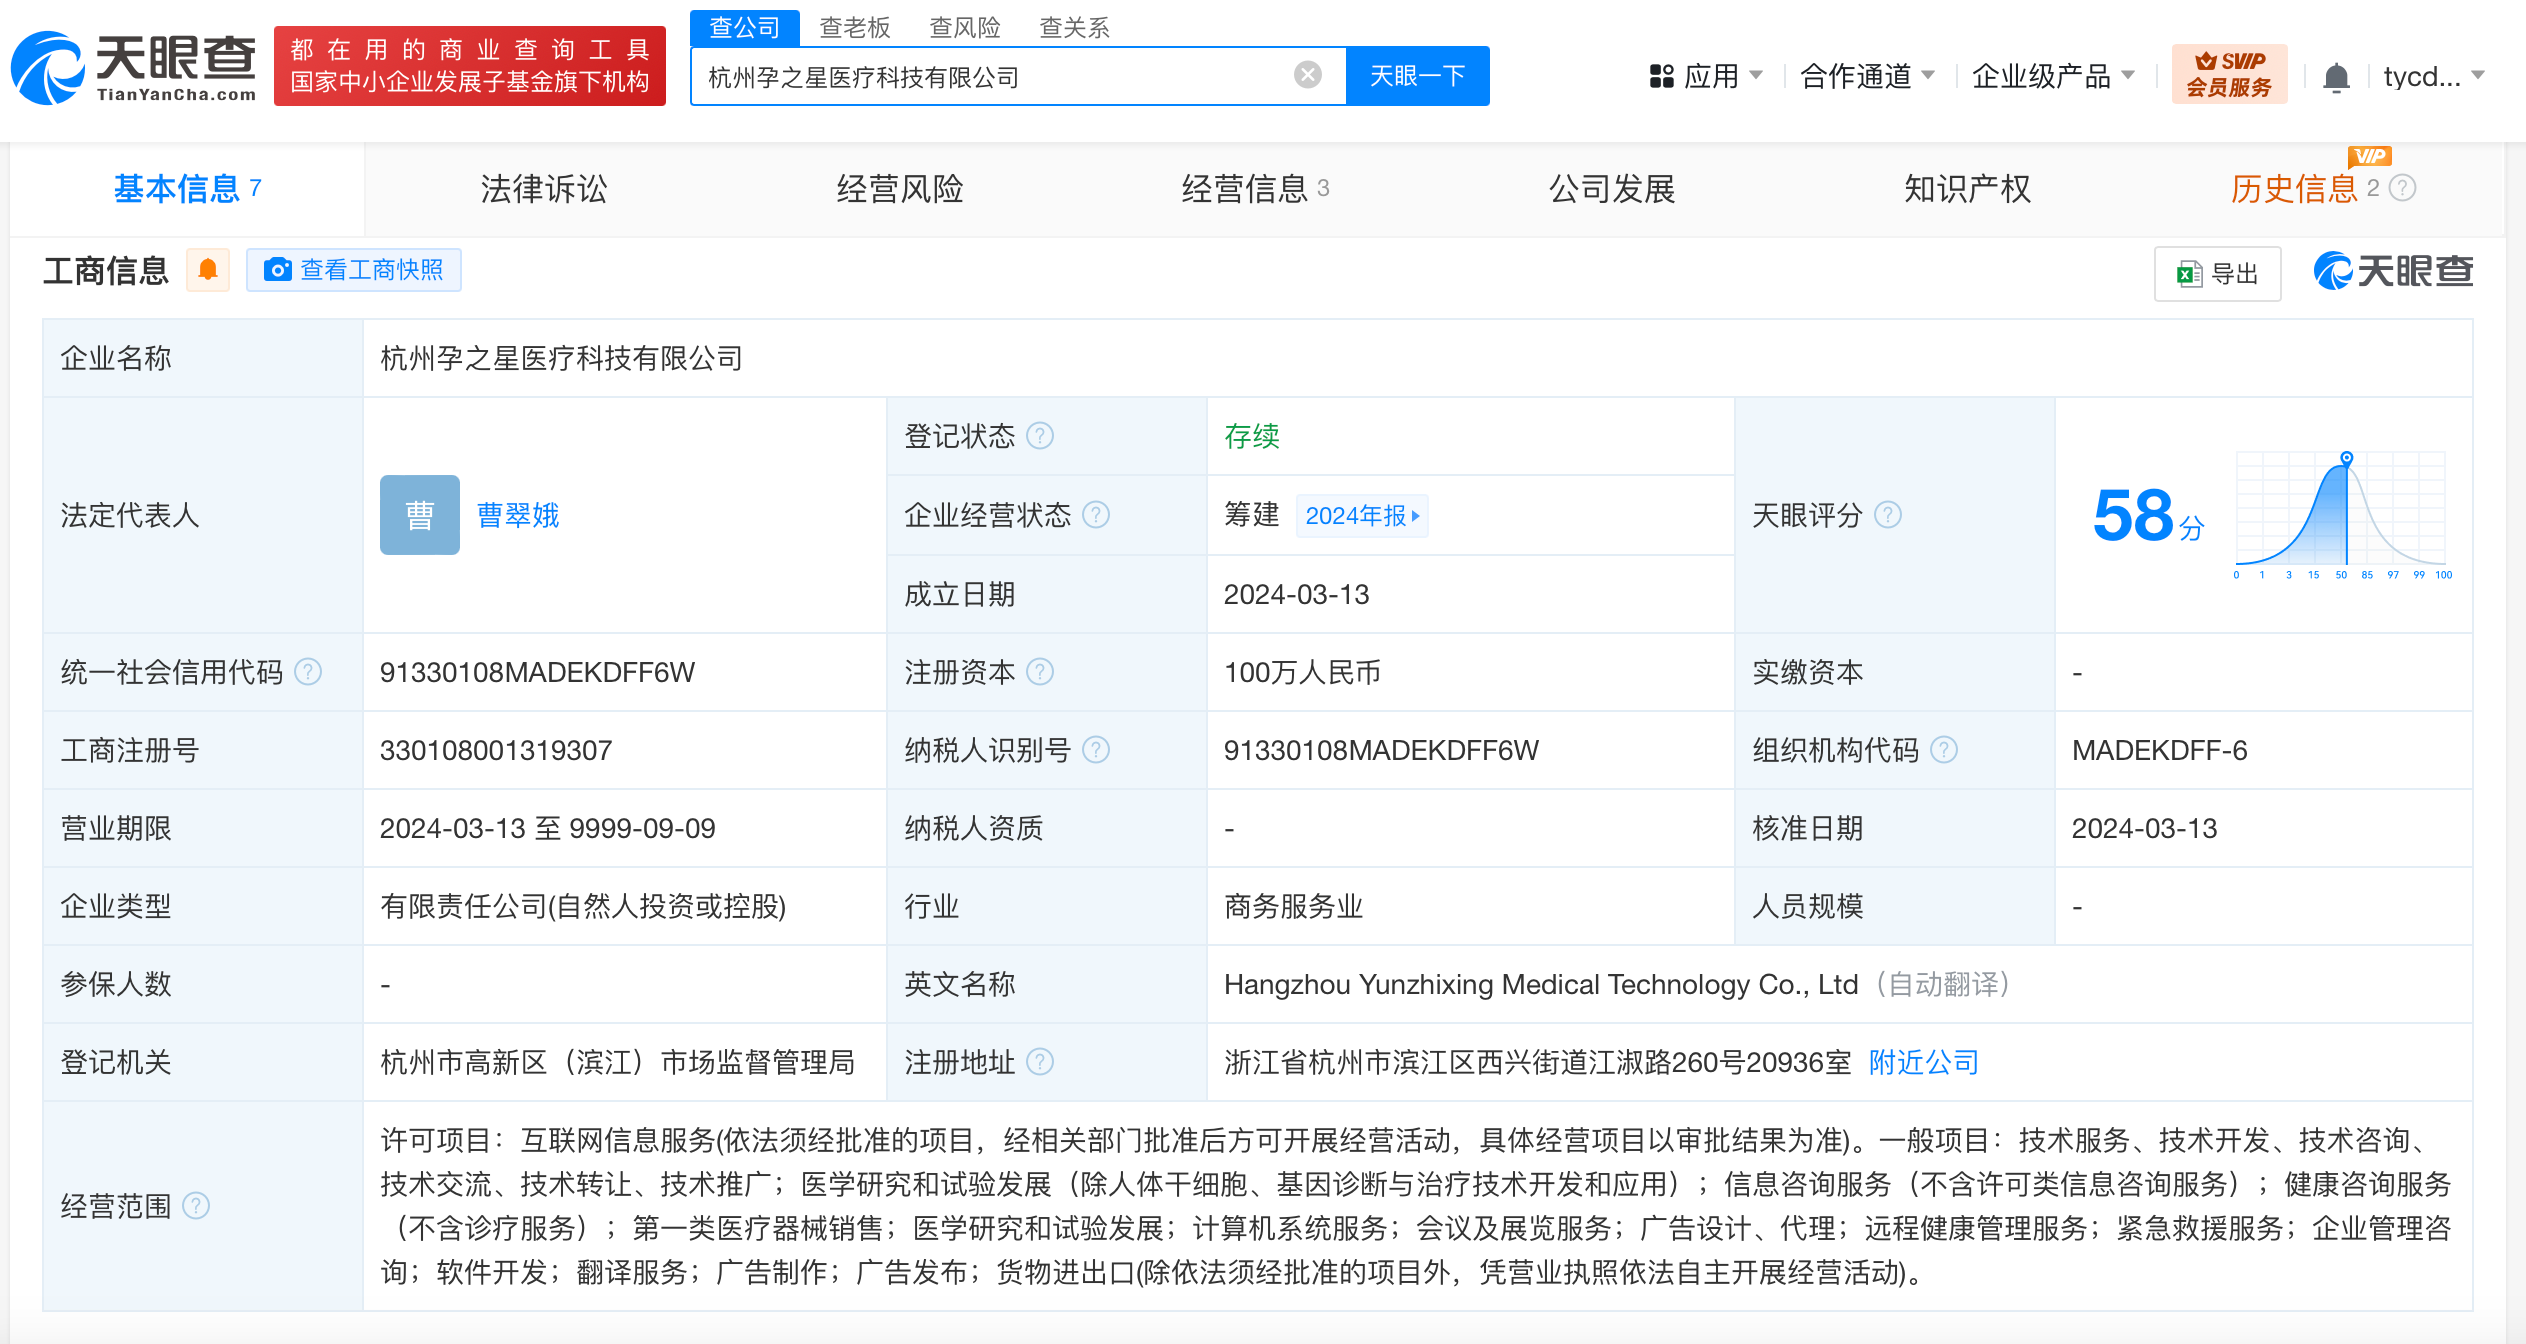Click the help icon next to 注册地址

[x=1040, y=1062]
